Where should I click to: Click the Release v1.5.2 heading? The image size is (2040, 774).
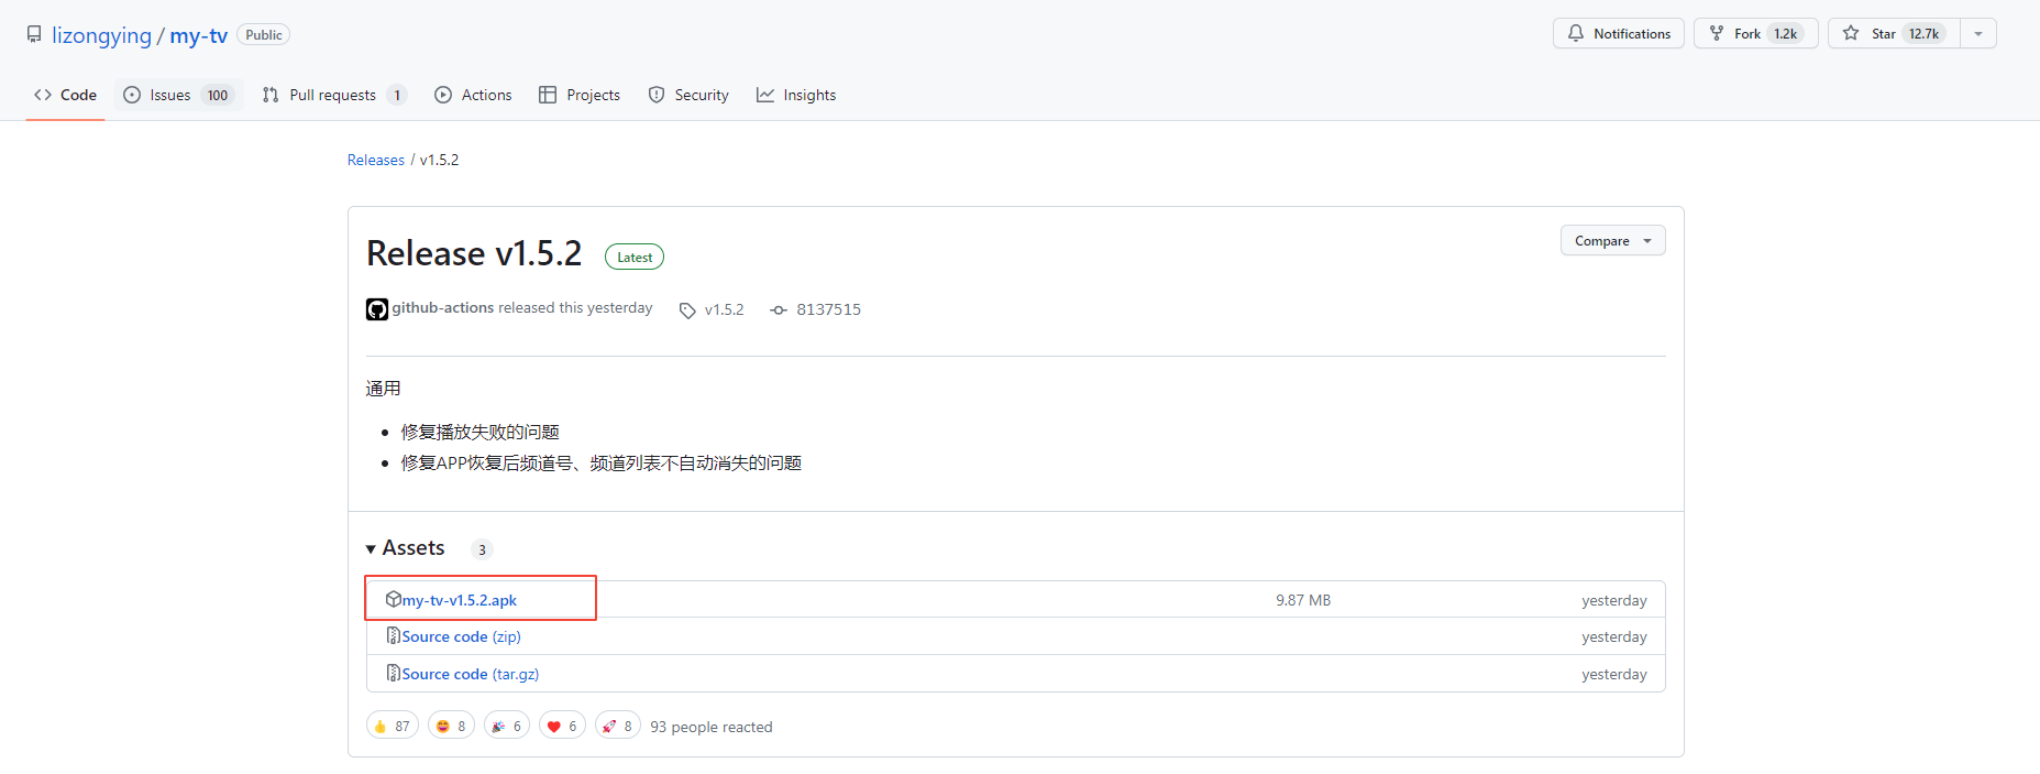474,254
